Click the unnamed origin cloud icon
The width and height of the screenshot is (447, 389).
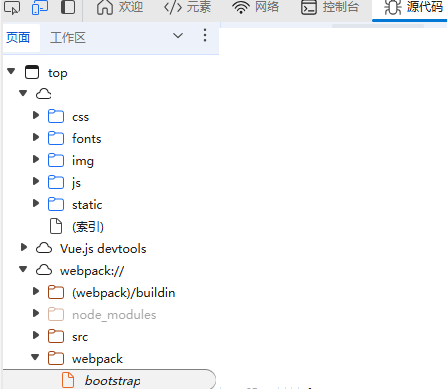click(44, 94)
